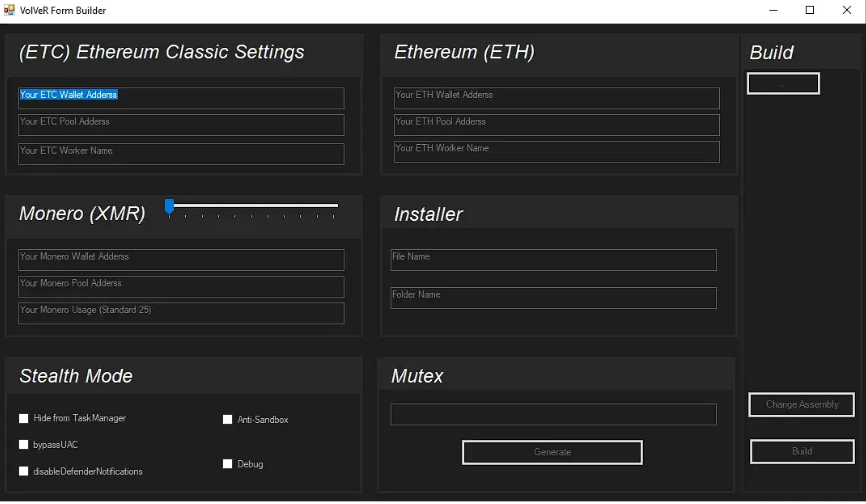Click the ETH Pool Address field

[x=557, y=125]
